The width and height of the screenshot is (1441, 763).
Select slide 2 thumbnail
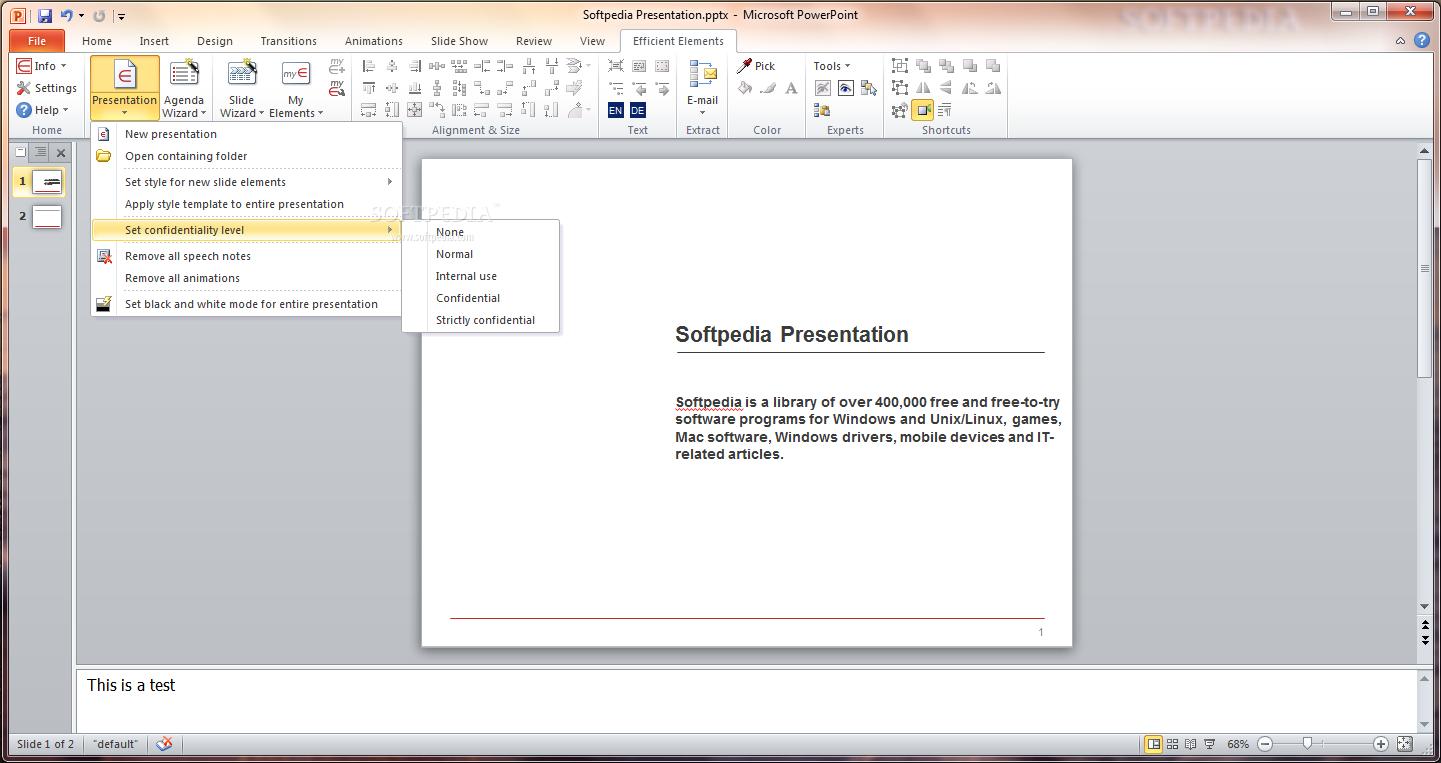(x=47, y=217)
